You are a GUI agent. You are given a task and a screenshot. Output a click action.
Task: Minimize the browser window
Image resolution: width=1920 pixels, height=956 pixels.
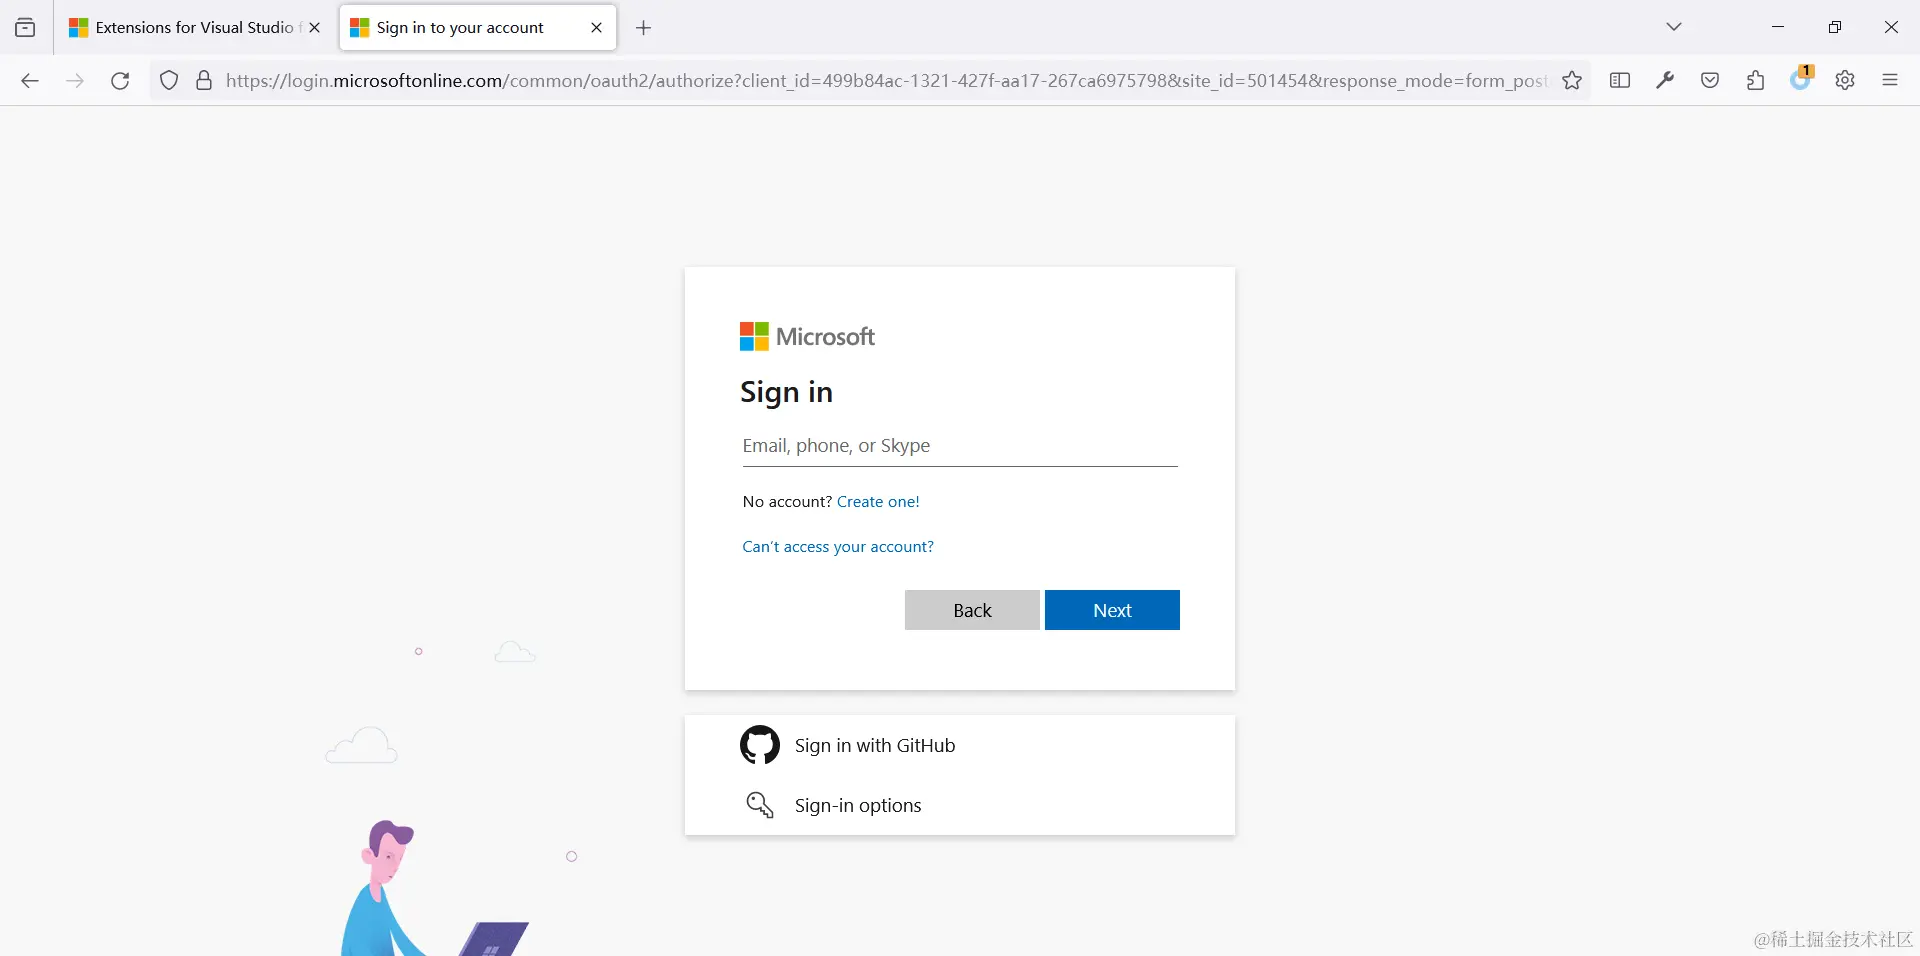[x=1778, y=27]
